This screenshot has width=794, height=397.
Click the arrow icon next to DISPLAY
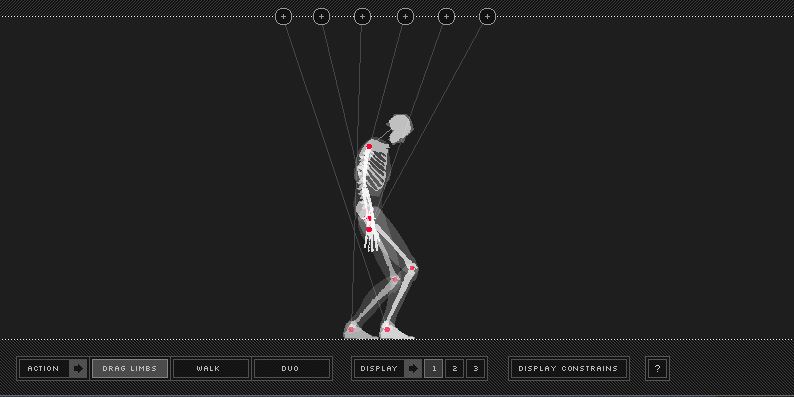click(x=413, y=369)
